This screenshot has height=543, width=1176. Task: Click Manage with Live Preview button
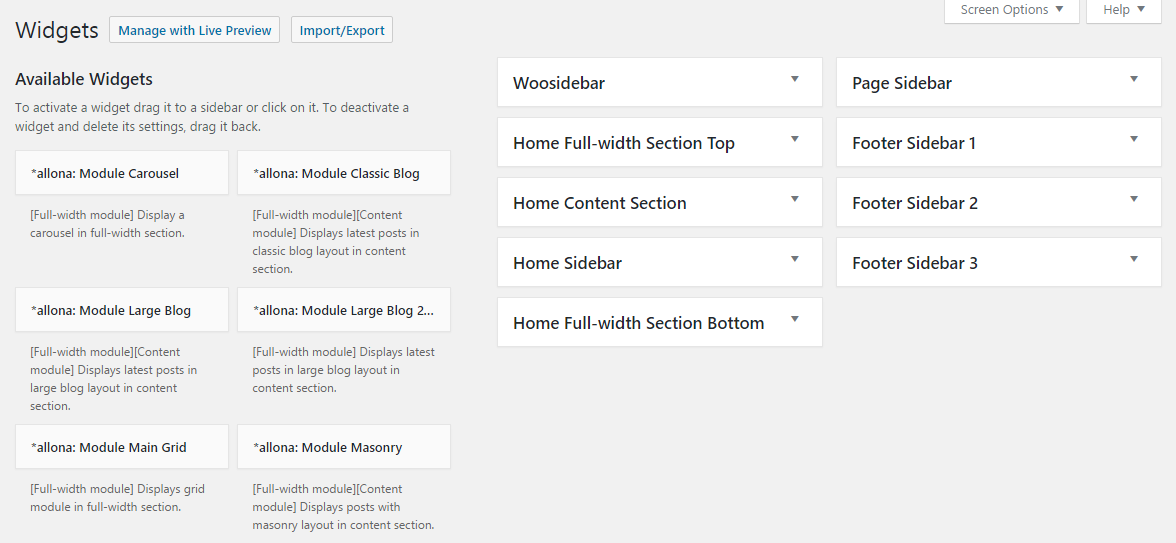[195, 30]
